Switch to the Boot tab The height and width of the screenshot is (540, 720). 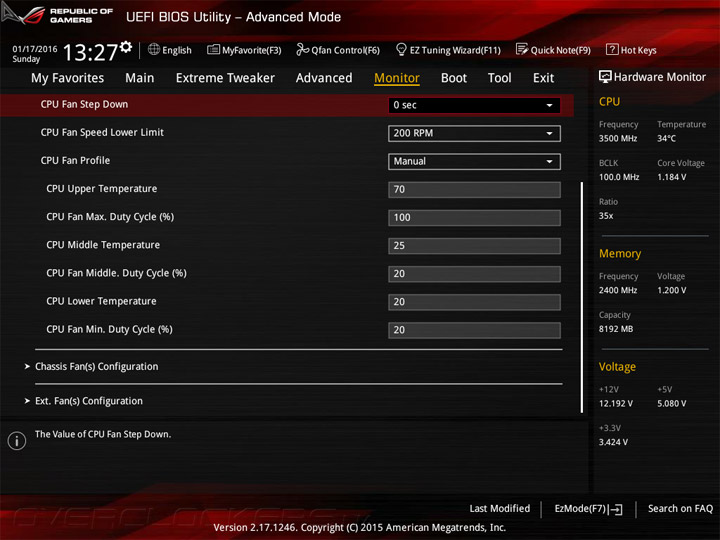454,78
